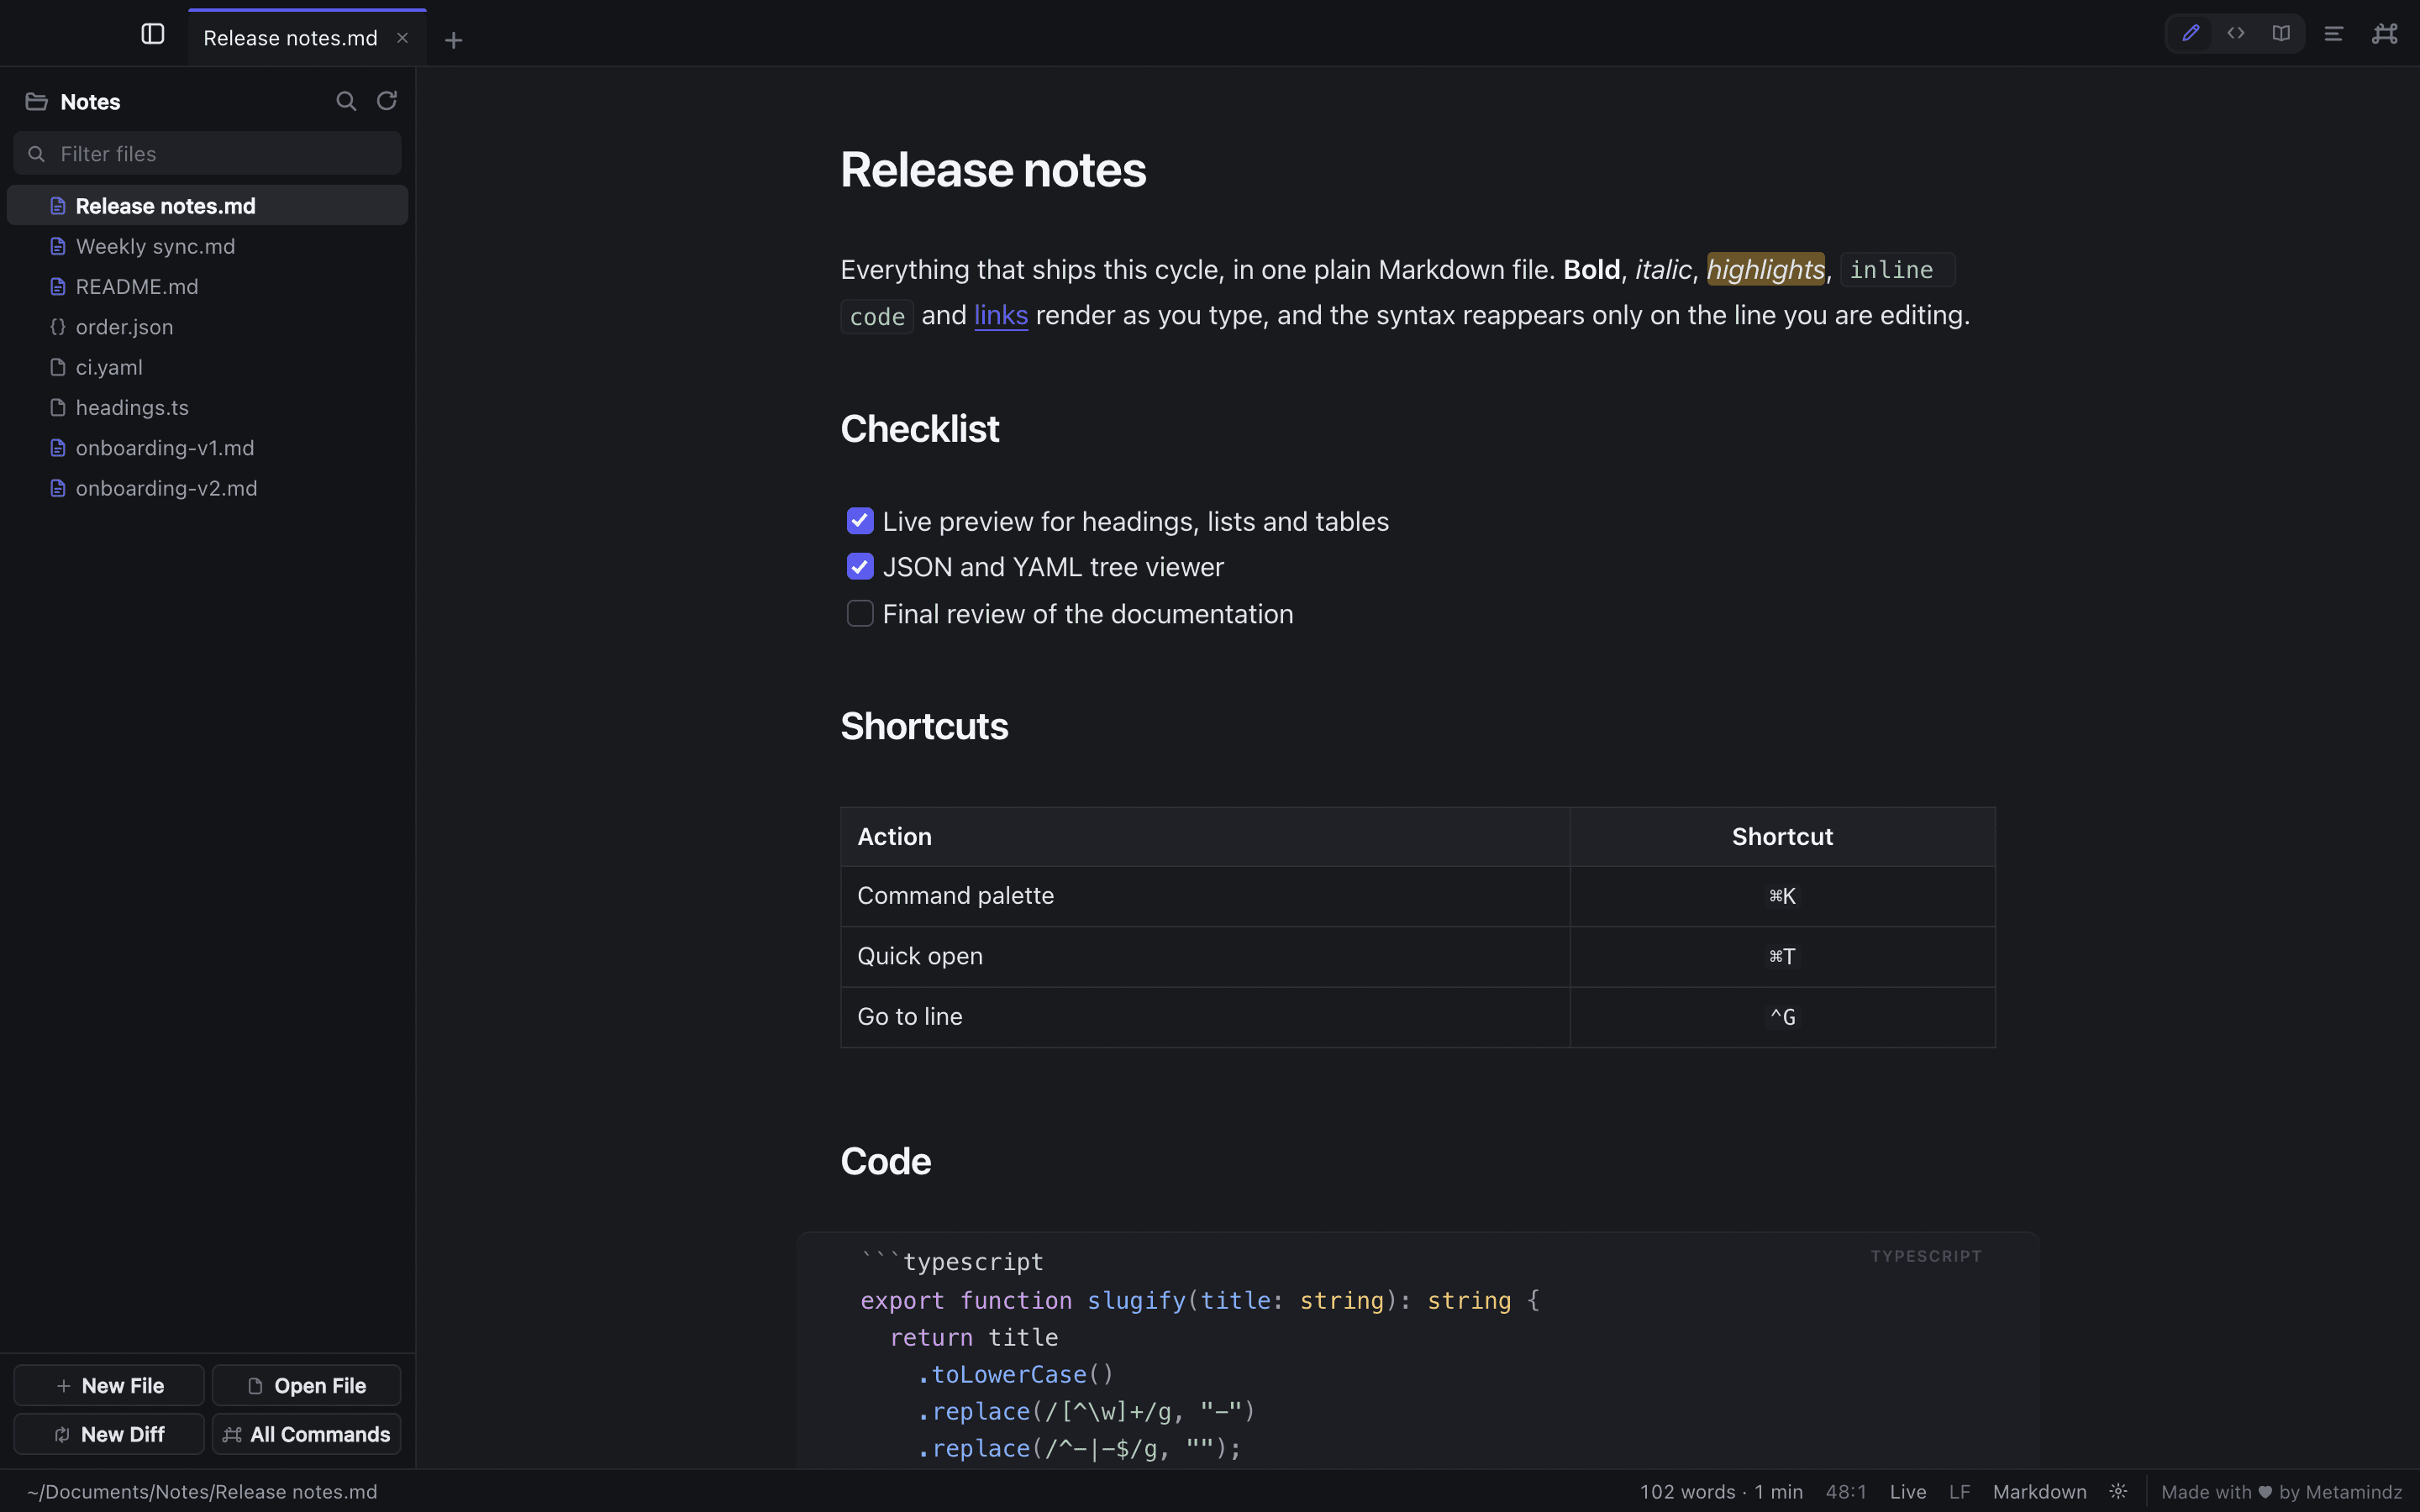Switch to source code view icon
The width and height of the screenshot is (2420, 1512).
pos(2236,33)
